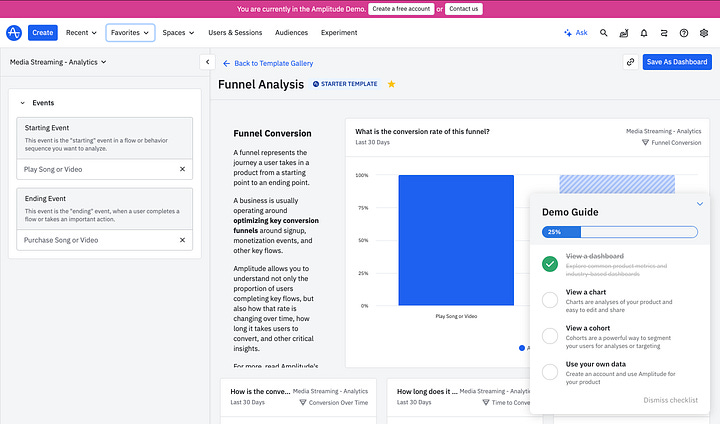Click the Starter Template badge
Screen dimensions: 720x424
click(x=345, y=84)
